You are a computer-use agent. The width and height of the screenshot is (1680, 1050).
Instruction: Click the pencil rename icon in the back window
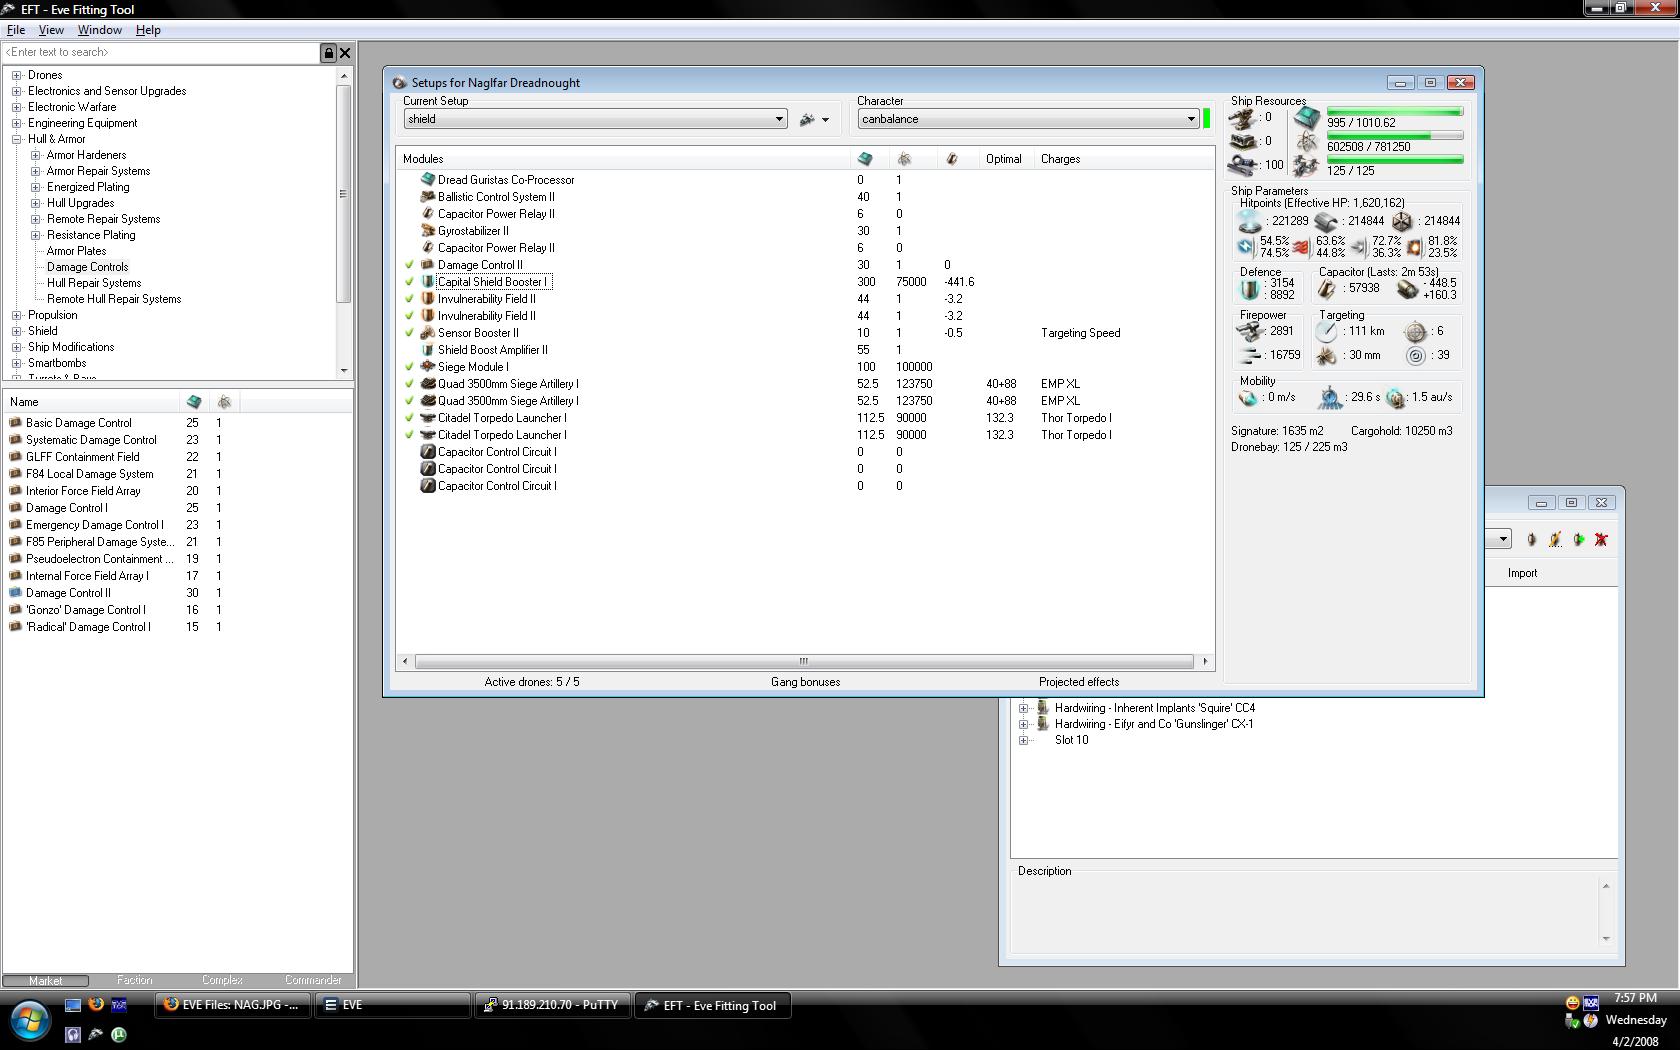pyautogui.click(x=1555, y=540)
